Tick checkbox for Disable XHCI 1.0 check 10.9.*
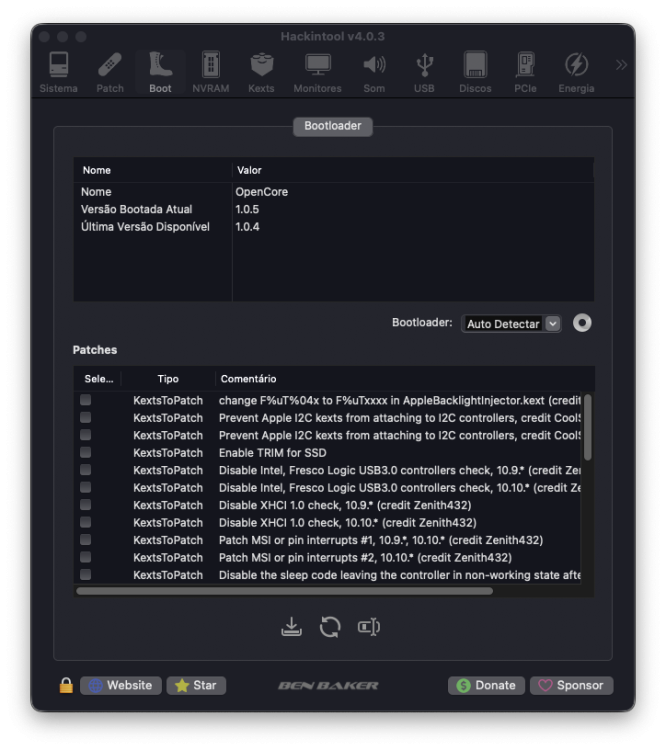 click(x=86, y=505)
